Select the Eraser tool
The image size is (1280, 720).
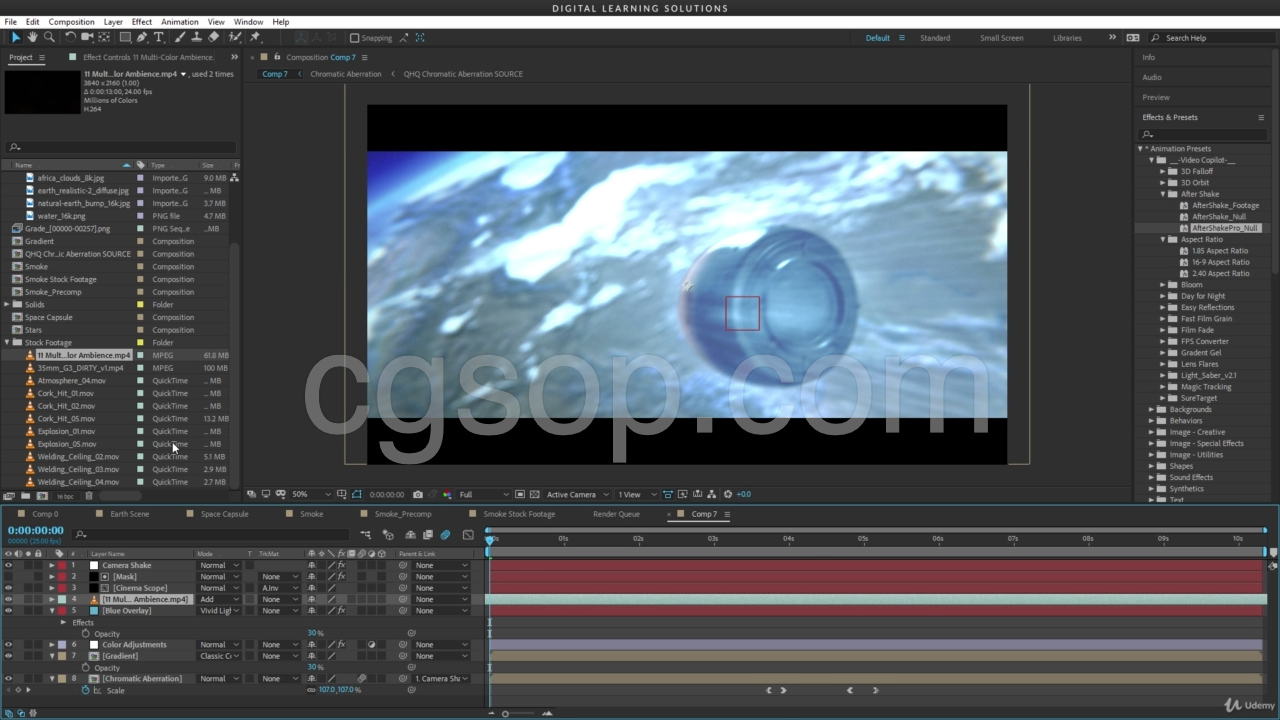coord(213,38)
